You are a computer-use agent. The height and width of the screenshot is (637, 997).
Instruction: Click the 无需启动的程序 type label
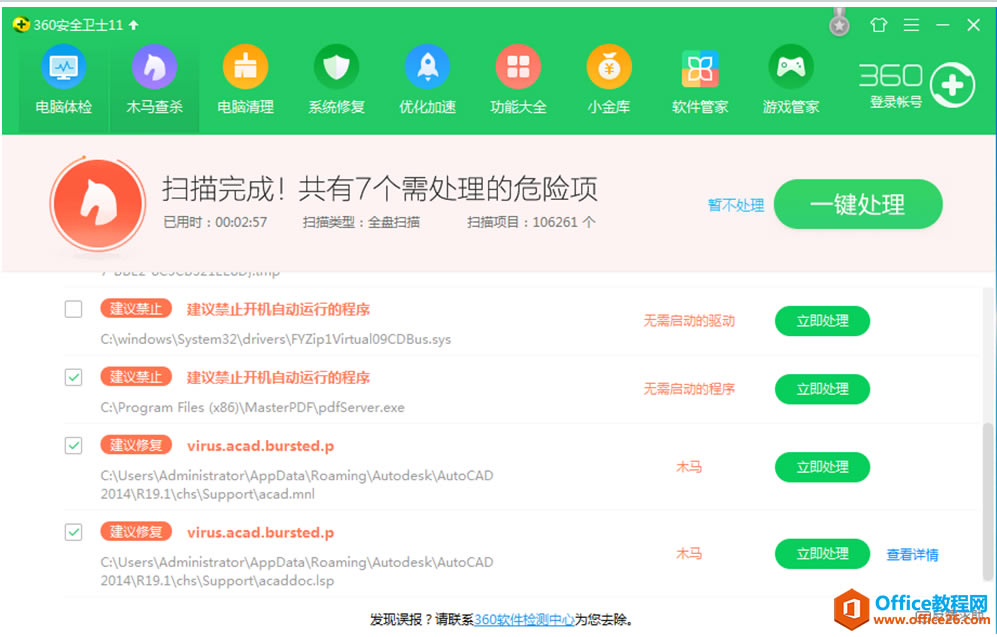(x=689, y=389)
